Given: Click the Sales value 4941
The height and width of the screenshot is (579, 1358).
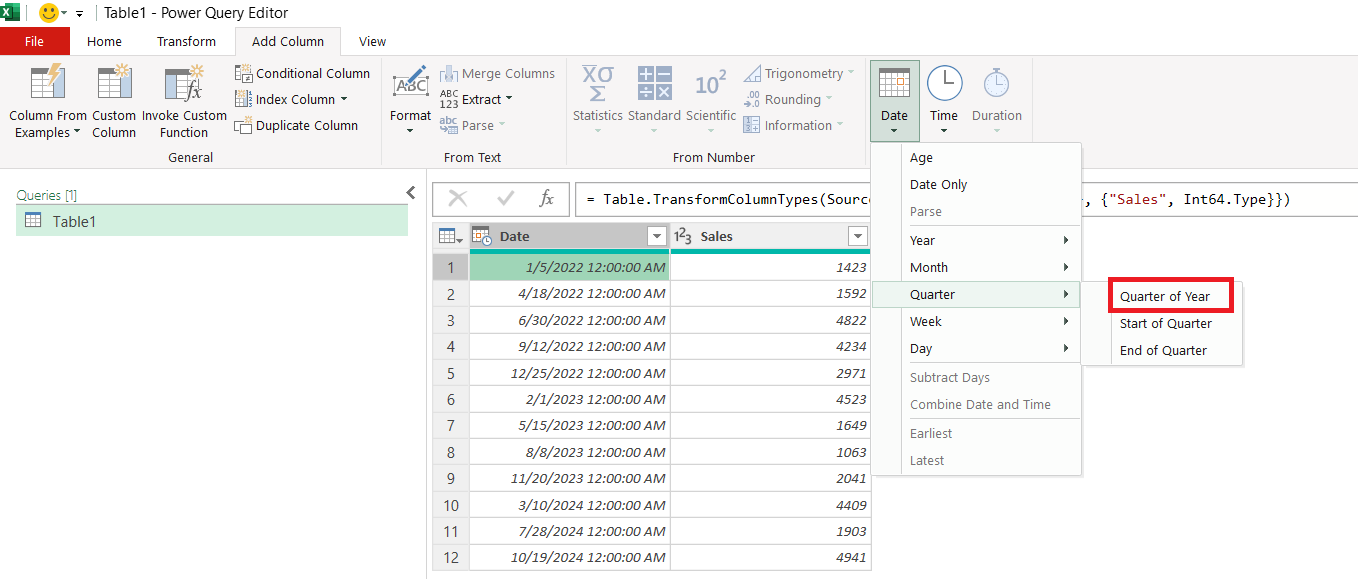Looking at the screenshot, I should 770,557.
